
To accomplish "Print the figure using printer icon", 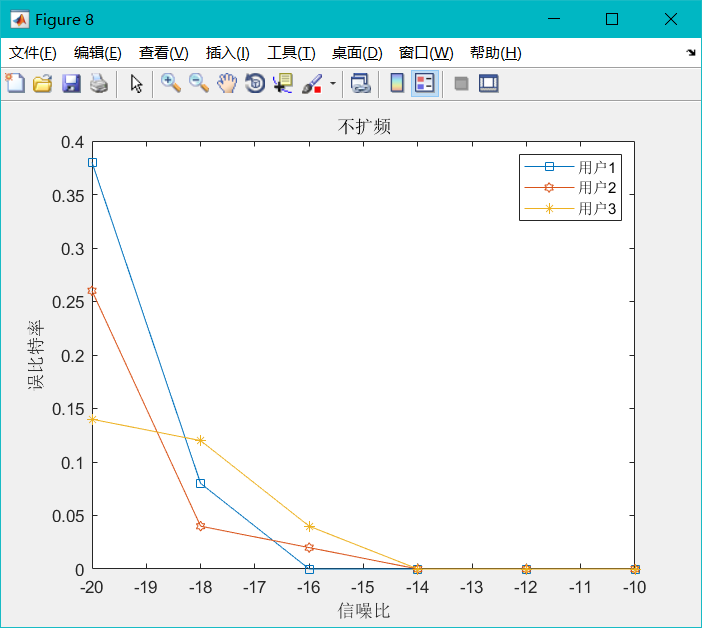I will pyautogui.click(x=99, y=83).
